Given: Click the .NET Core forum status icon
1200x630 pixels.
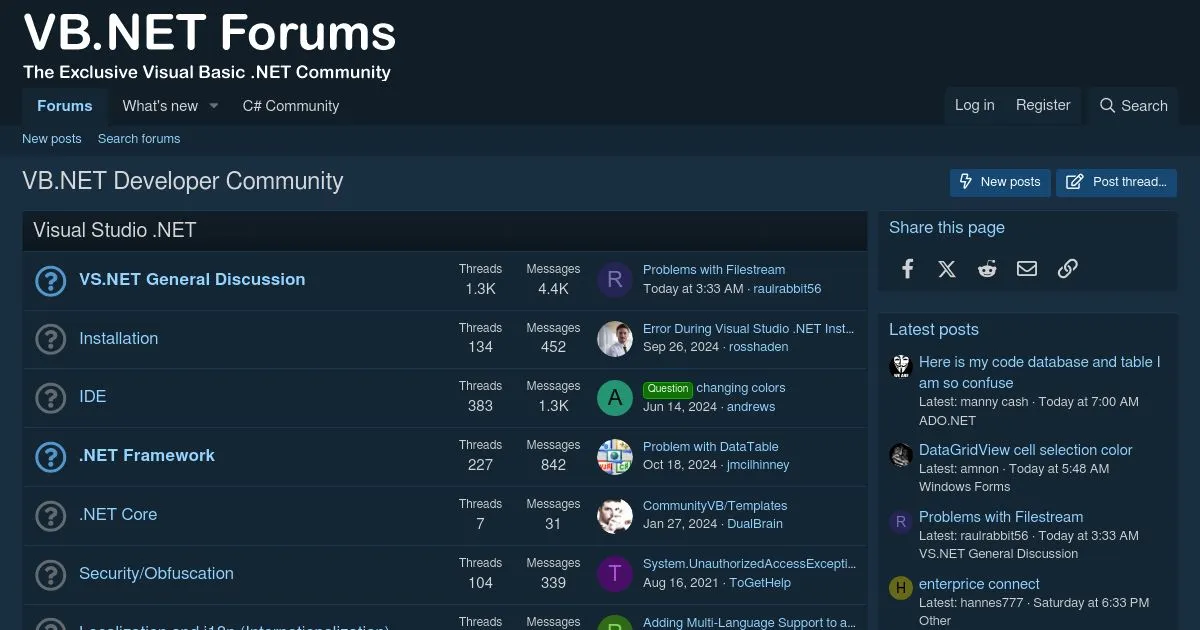Looking at the screenshot, I should 50,516.
